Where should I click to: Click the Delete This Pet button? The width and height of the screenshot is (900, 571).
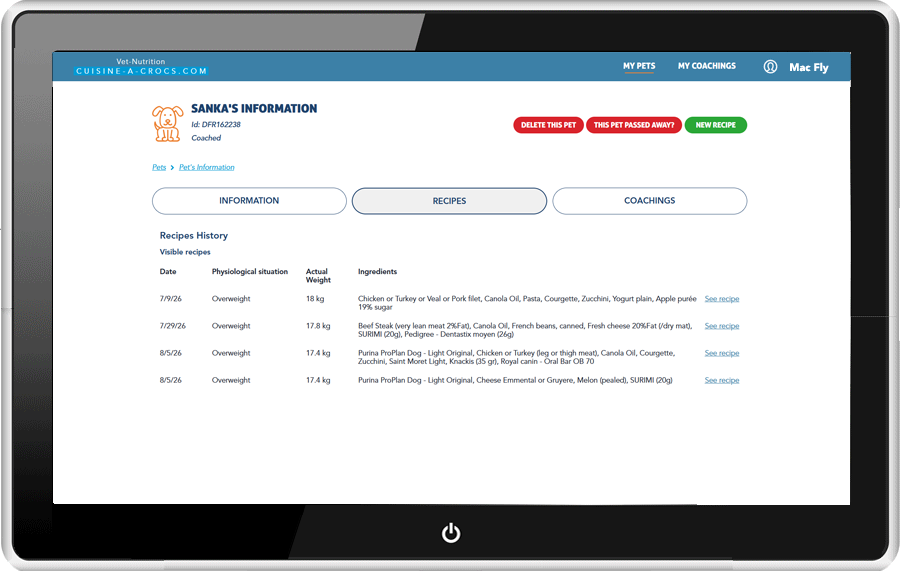coord(548,125)
